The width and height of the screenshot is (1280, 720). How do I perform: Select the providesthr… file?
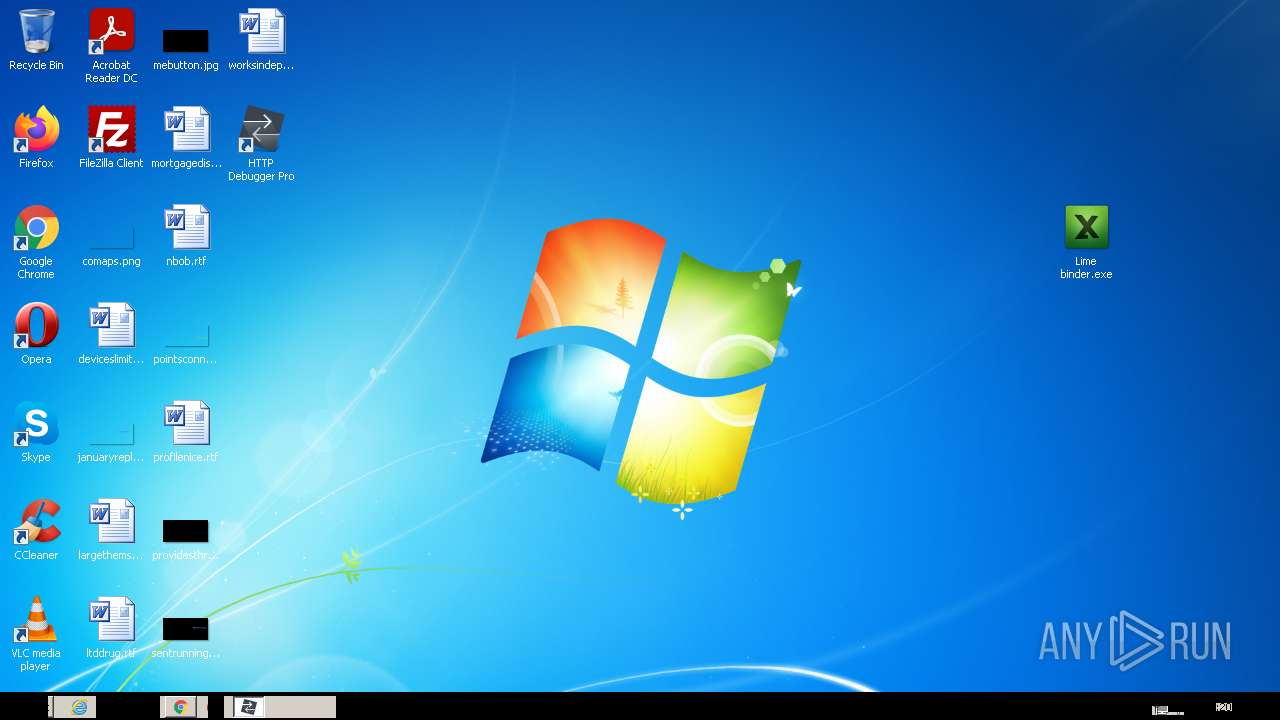[186, 538]
